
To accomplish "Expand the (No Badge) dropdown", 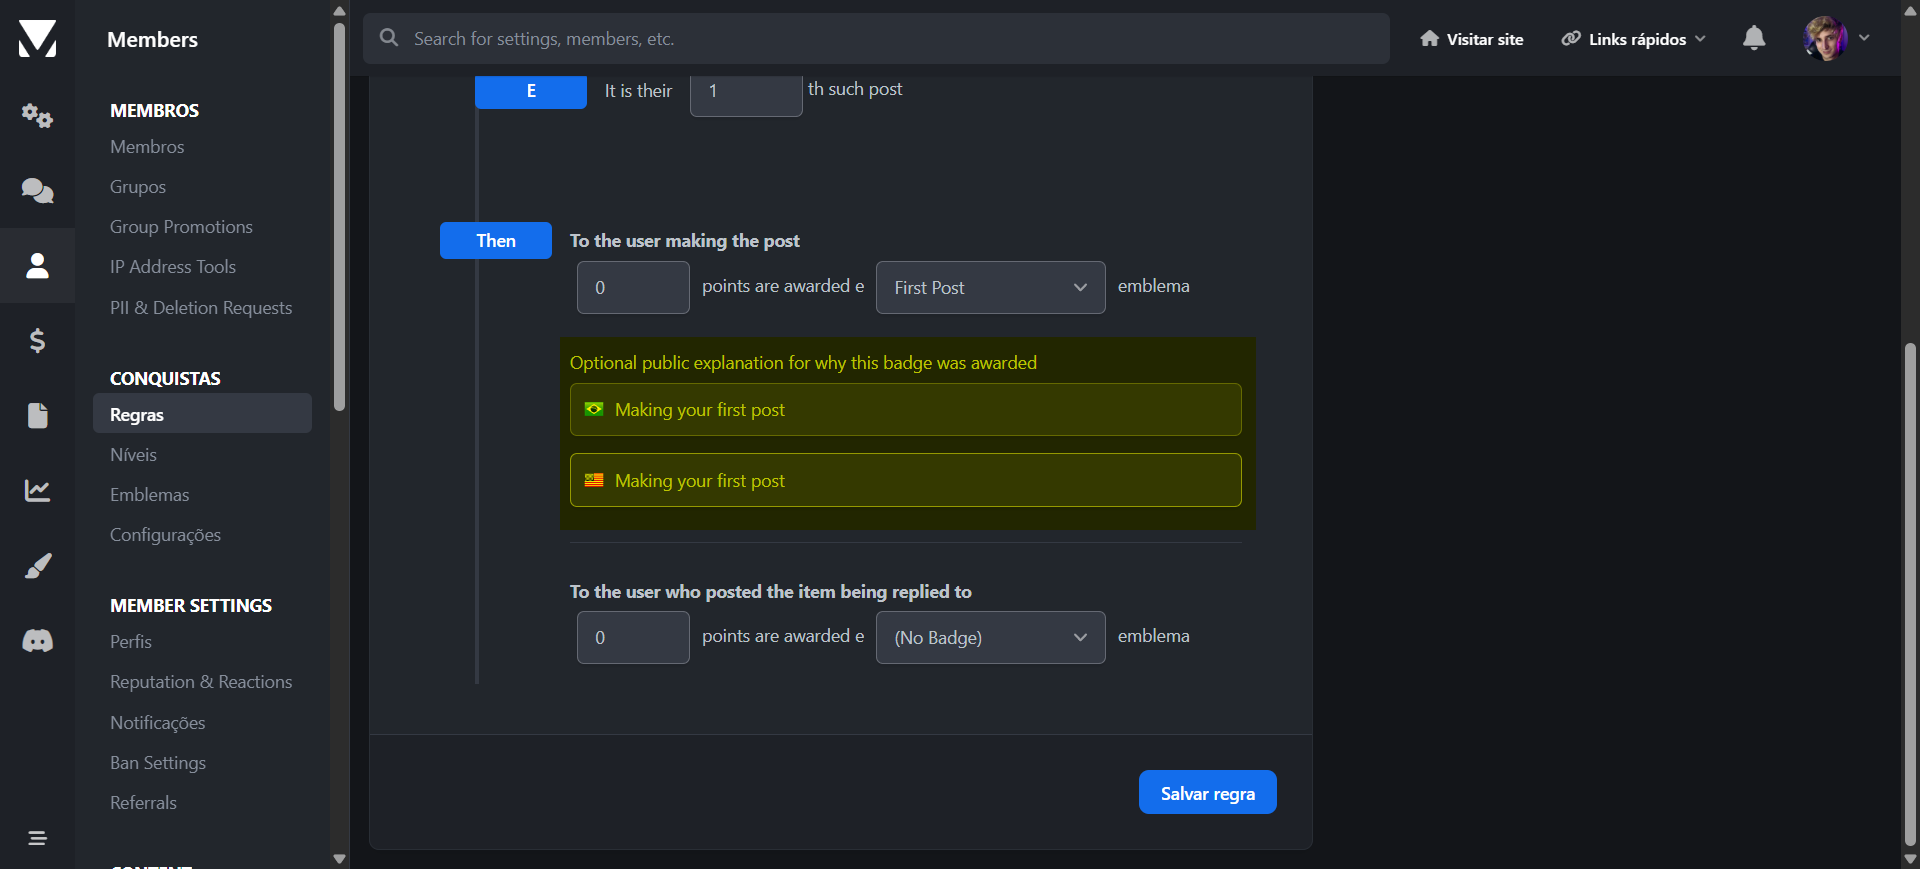I will tap(990, 638).
